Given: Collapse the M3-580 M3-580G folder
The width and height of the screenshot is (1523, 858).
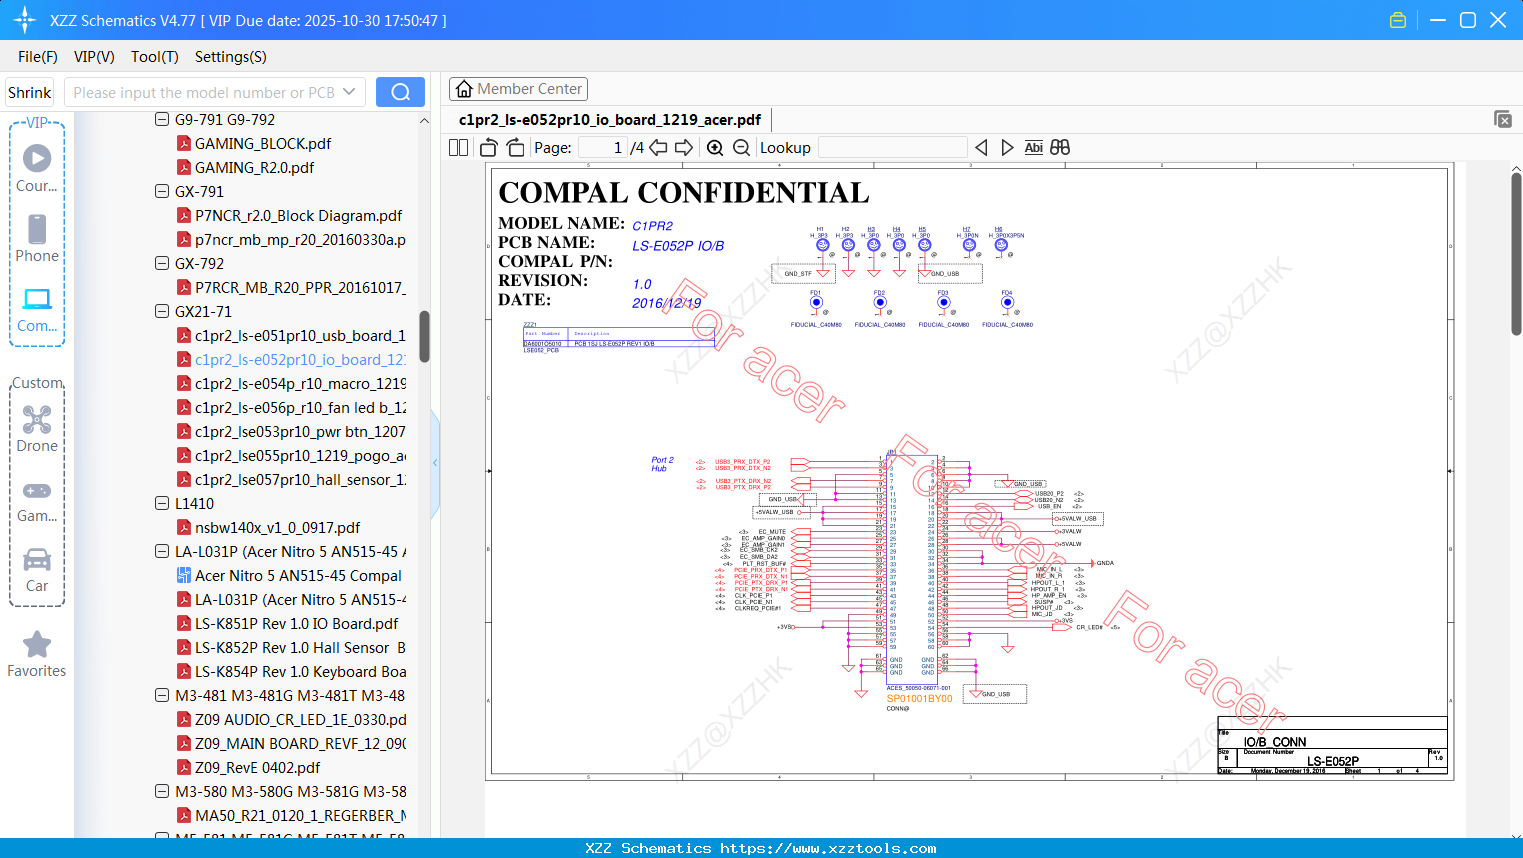Looking at the screenshot, I should tap(162, 791).
